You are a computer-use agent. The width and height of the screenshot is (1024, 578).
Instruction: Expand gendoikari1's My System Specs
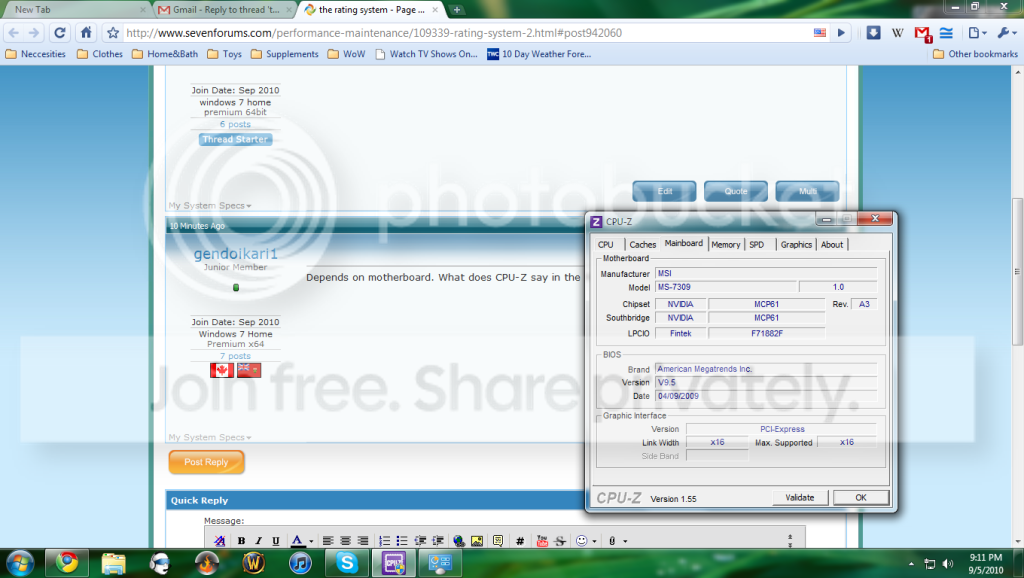[x=210, y=437]
